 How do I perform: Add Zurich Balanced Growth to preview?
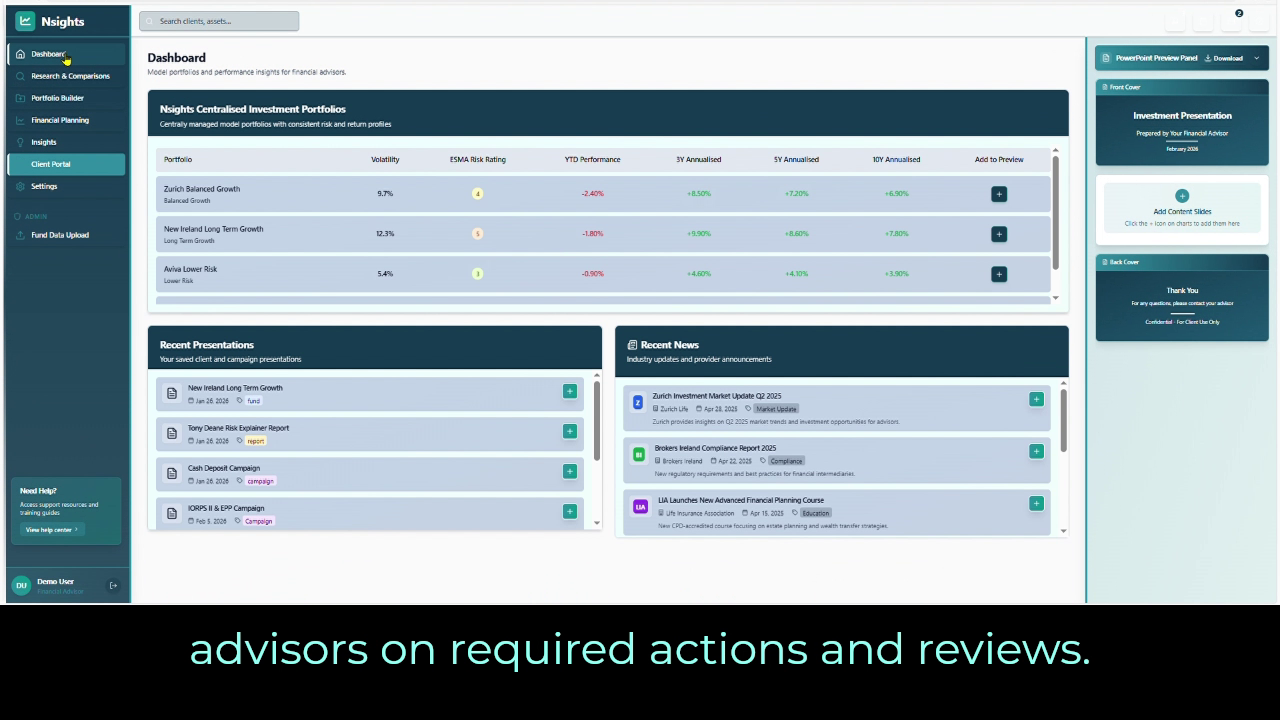pyautogui.click(x=998, y=194)
